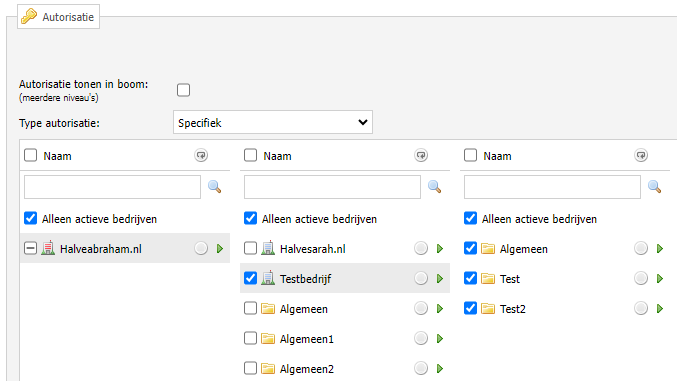Expand Halvesarah.nl with the green arrow
This screenshot has height=381, width=677.
[440, 248]
